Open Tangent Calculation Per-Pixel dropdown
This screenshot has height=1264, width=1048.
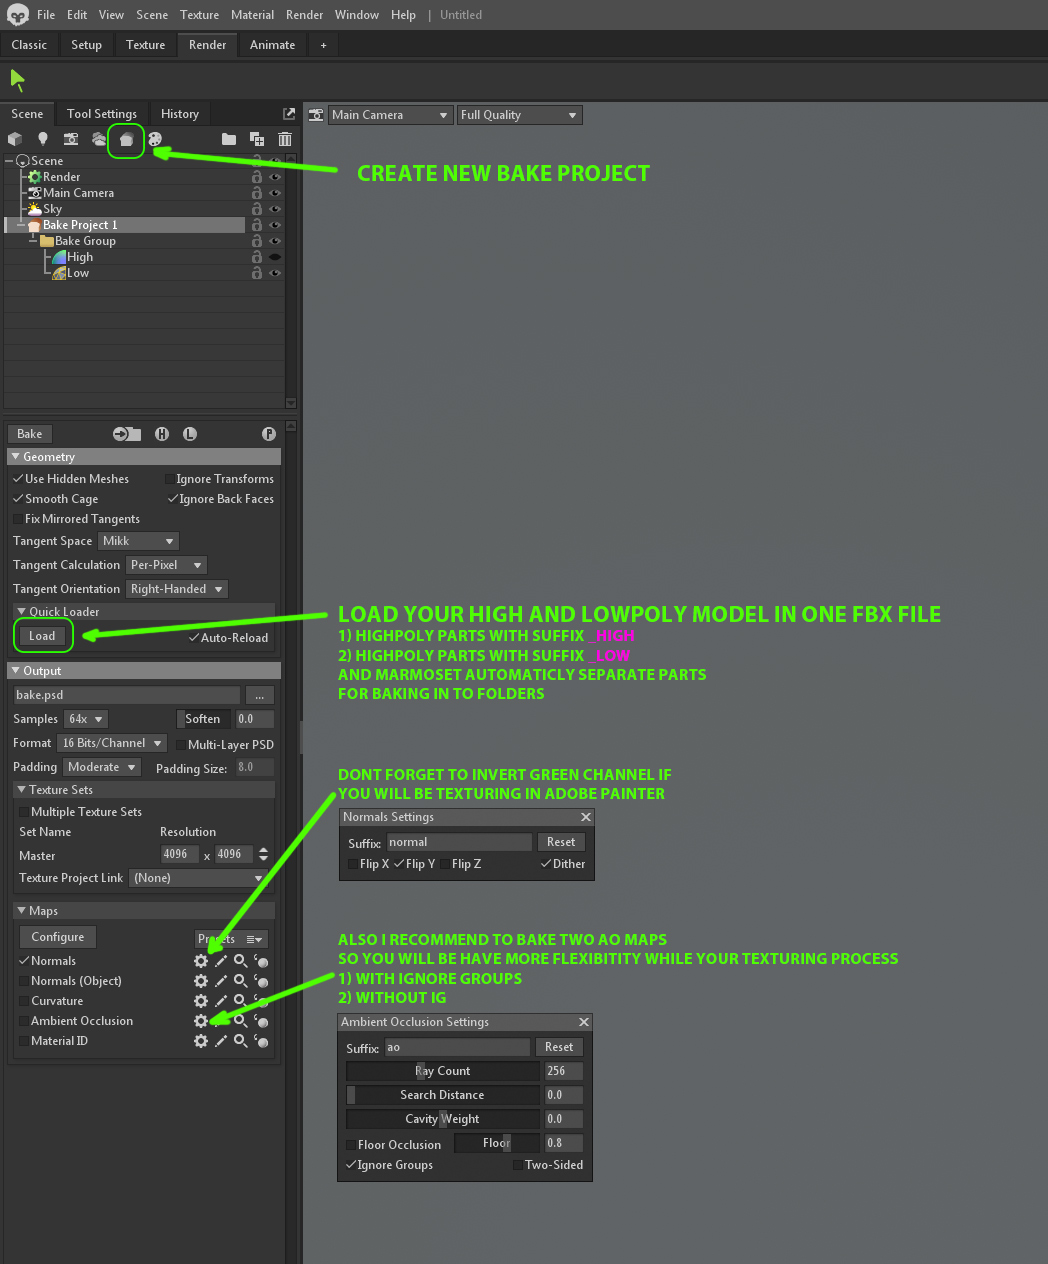tap(167, 565)
